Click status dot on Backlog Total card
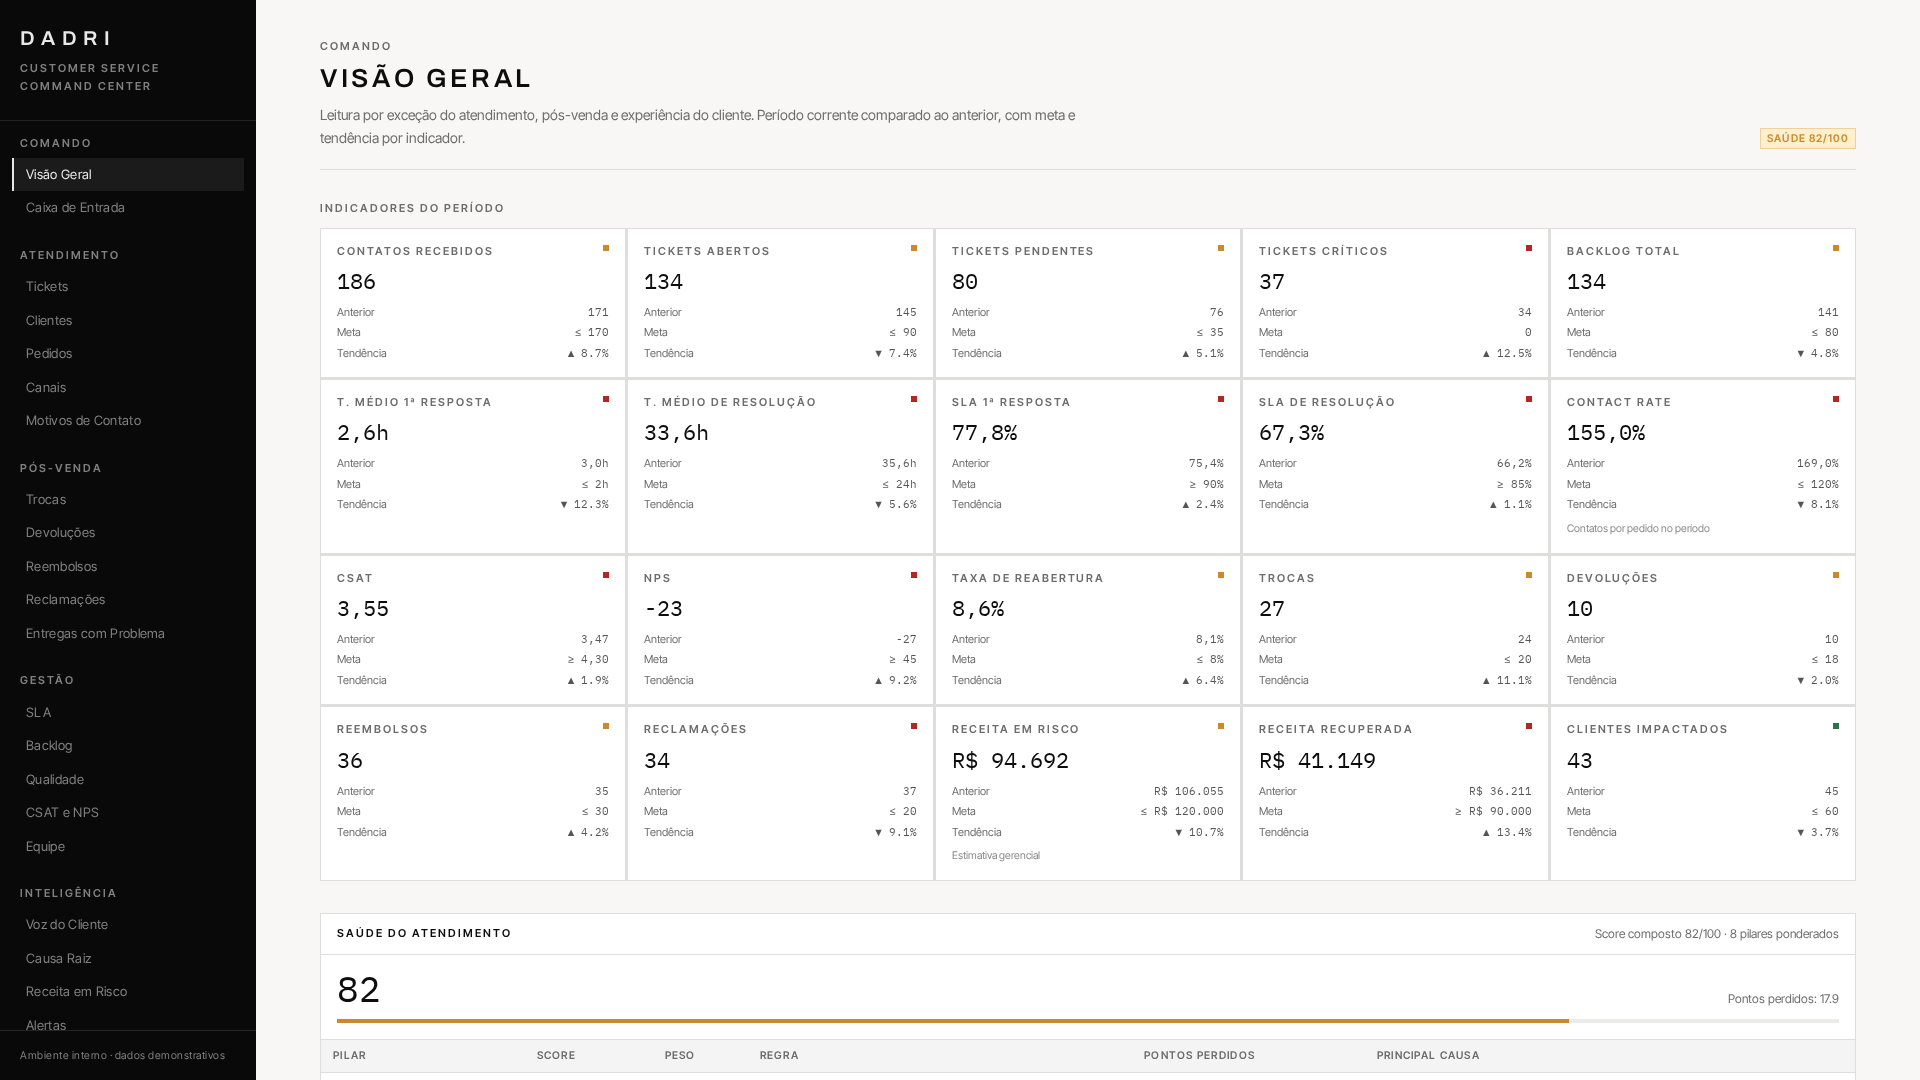Viewport: 1920px width, 1080px height. point(1836,248)
